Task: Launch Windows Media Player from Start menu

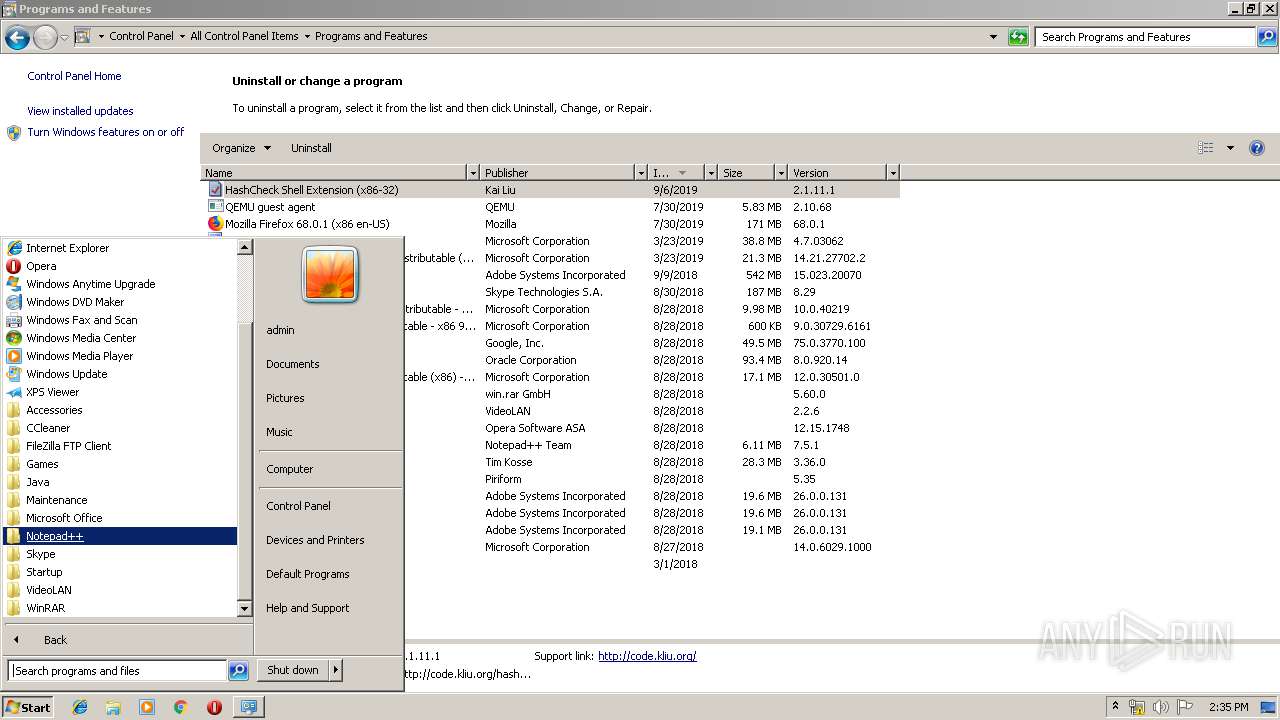Action: coord(80,356)
